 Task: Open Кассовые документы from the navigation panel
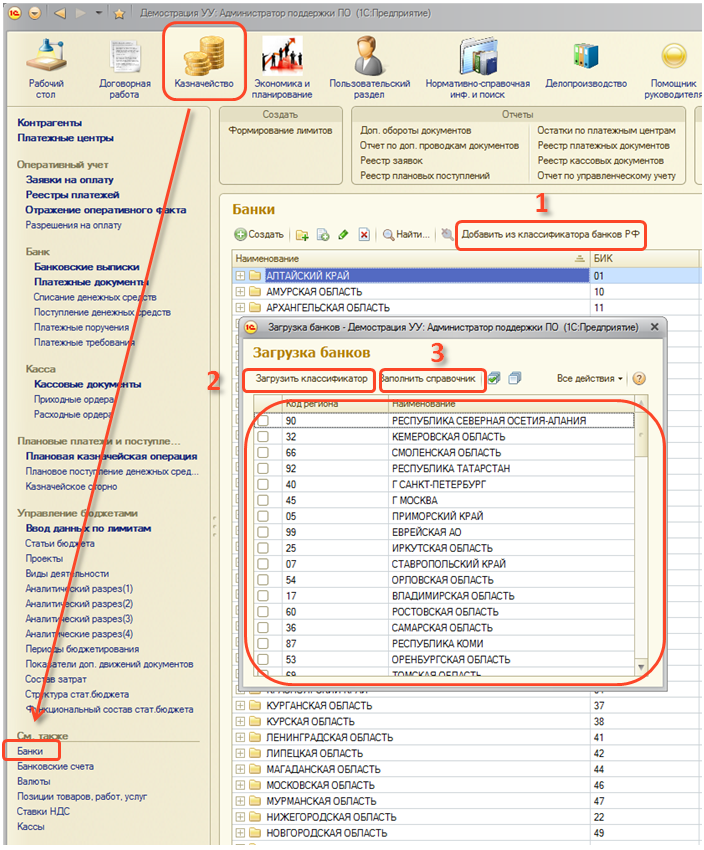[x=83, y=384]
